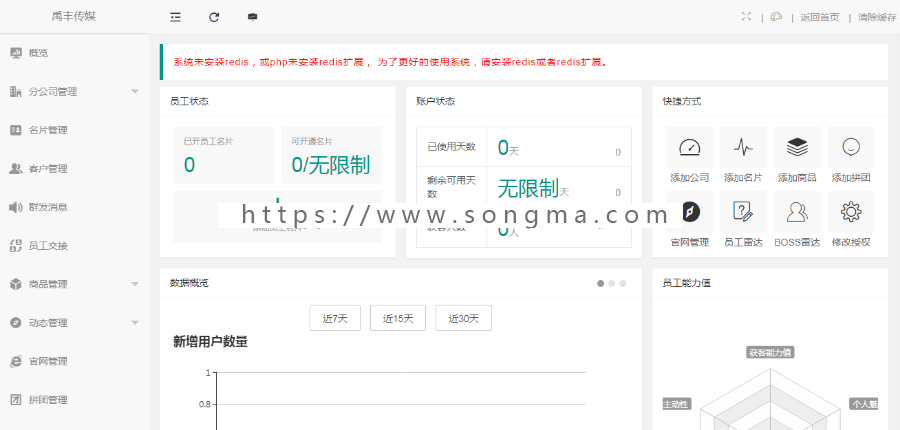Click the 可开通名片 label

[x=312, y=141]
